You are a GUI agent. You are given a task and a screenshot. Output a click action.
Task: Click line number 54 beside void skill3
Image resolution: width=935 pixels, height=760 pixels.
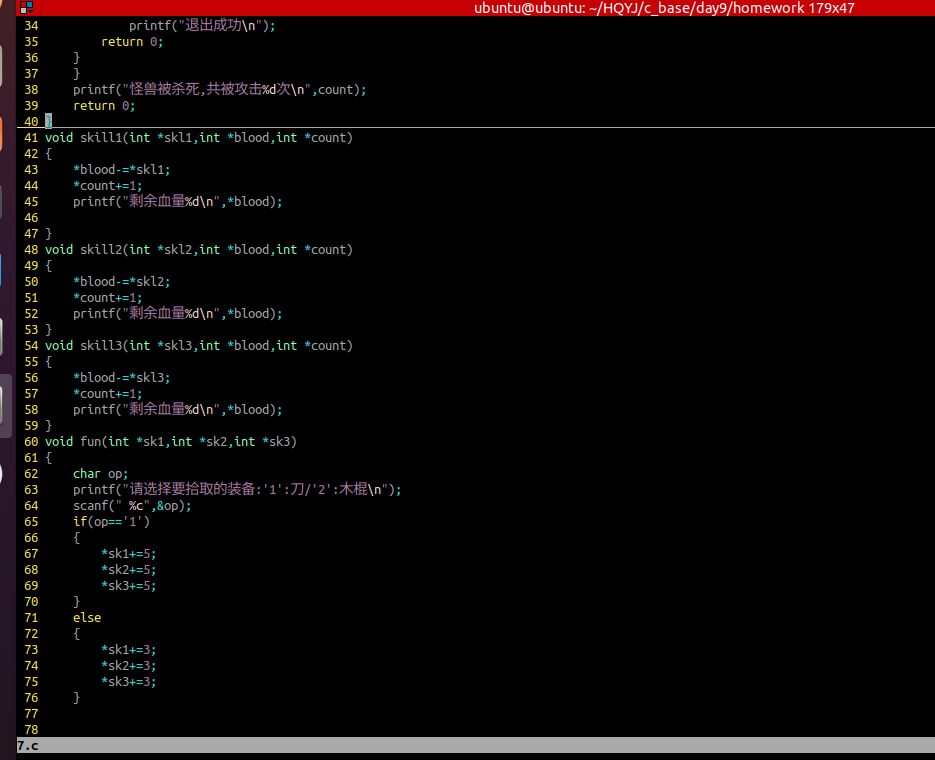point(30,345)
